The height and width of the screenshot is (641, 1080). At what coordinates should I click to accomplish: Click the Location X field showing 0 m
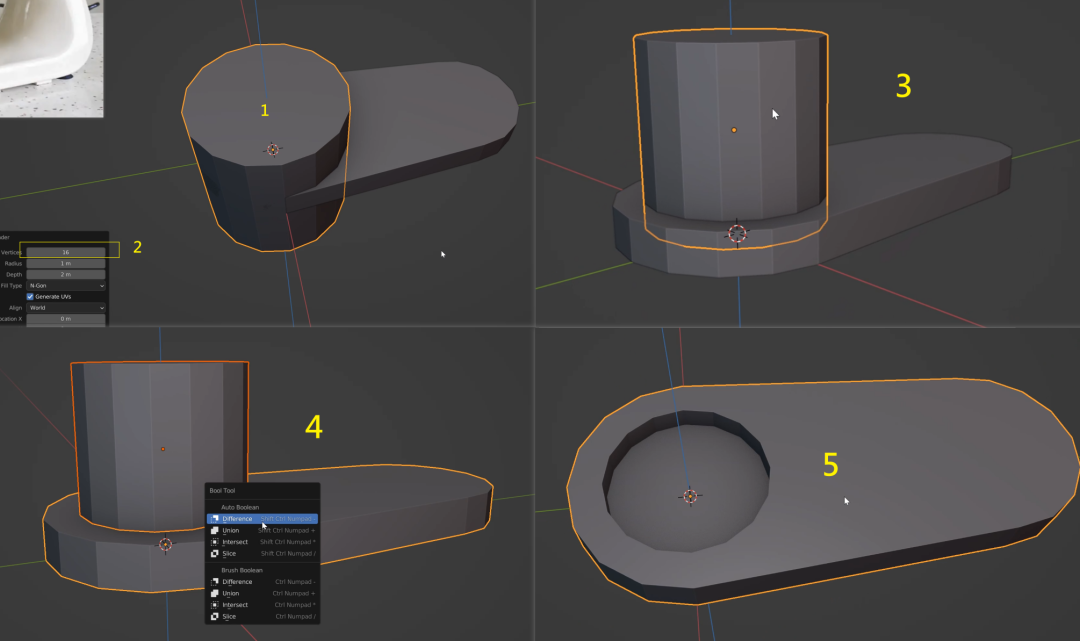click(x=65, y=319)
